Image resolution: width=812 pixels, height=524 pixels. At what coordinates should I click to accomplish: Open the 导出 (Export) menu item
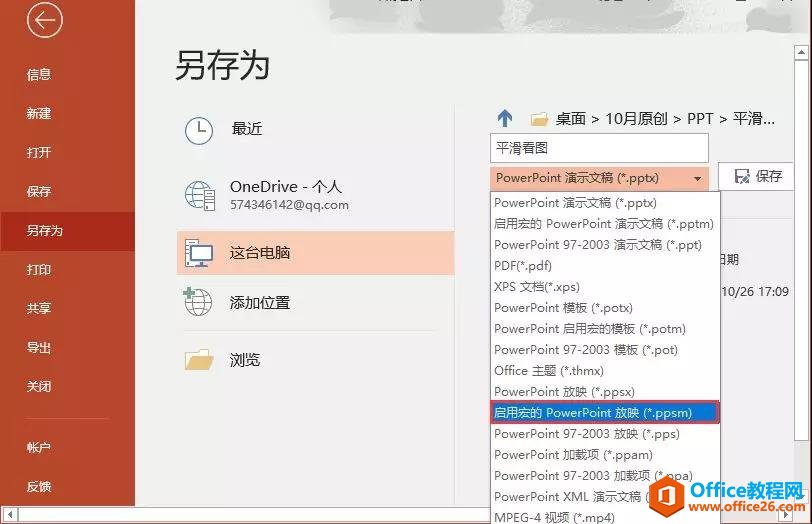click(x=39, y=348)
